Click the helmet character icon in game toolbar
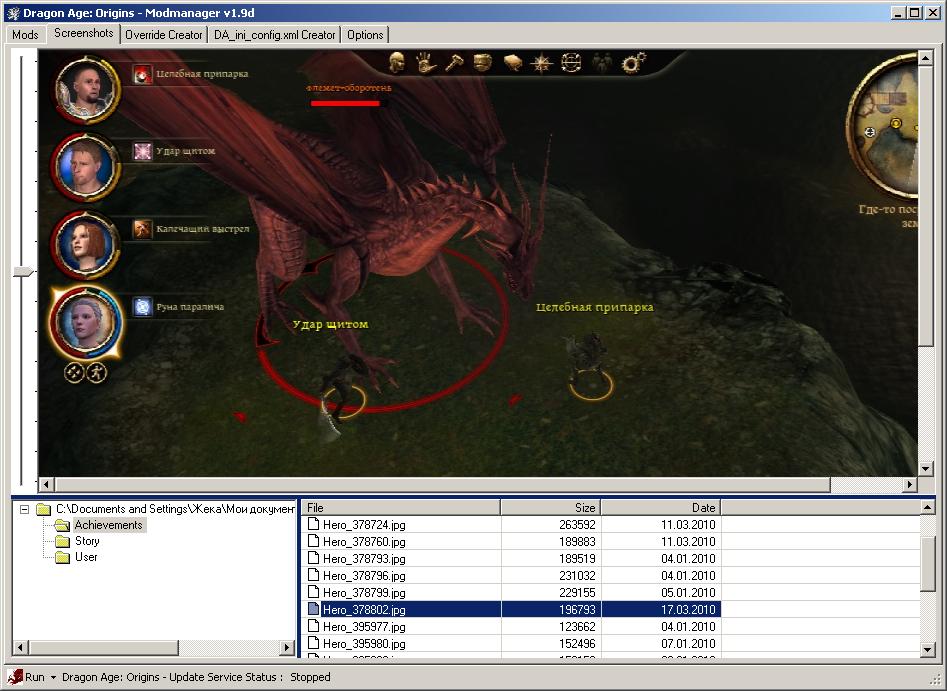 (397, 62)
